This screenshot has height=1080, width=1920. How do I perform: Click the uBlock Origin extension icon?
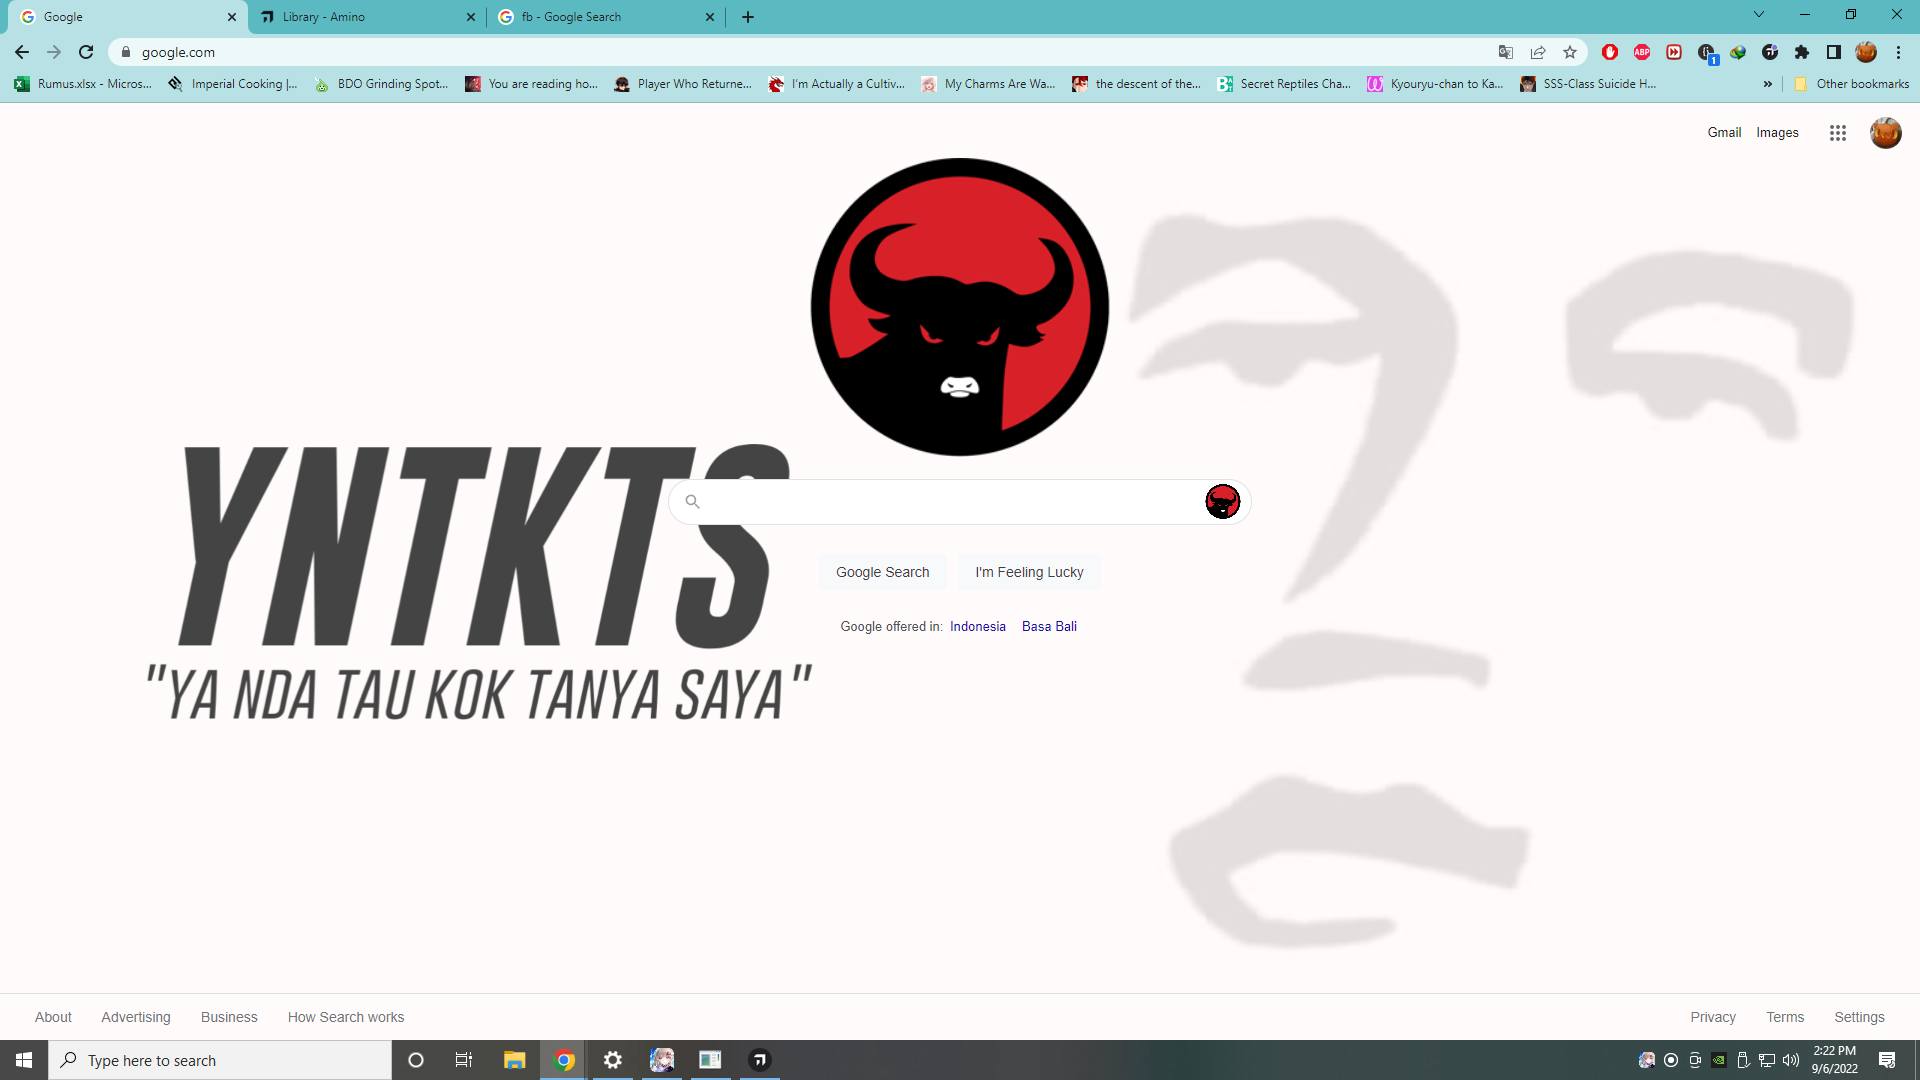[1610, 52]
